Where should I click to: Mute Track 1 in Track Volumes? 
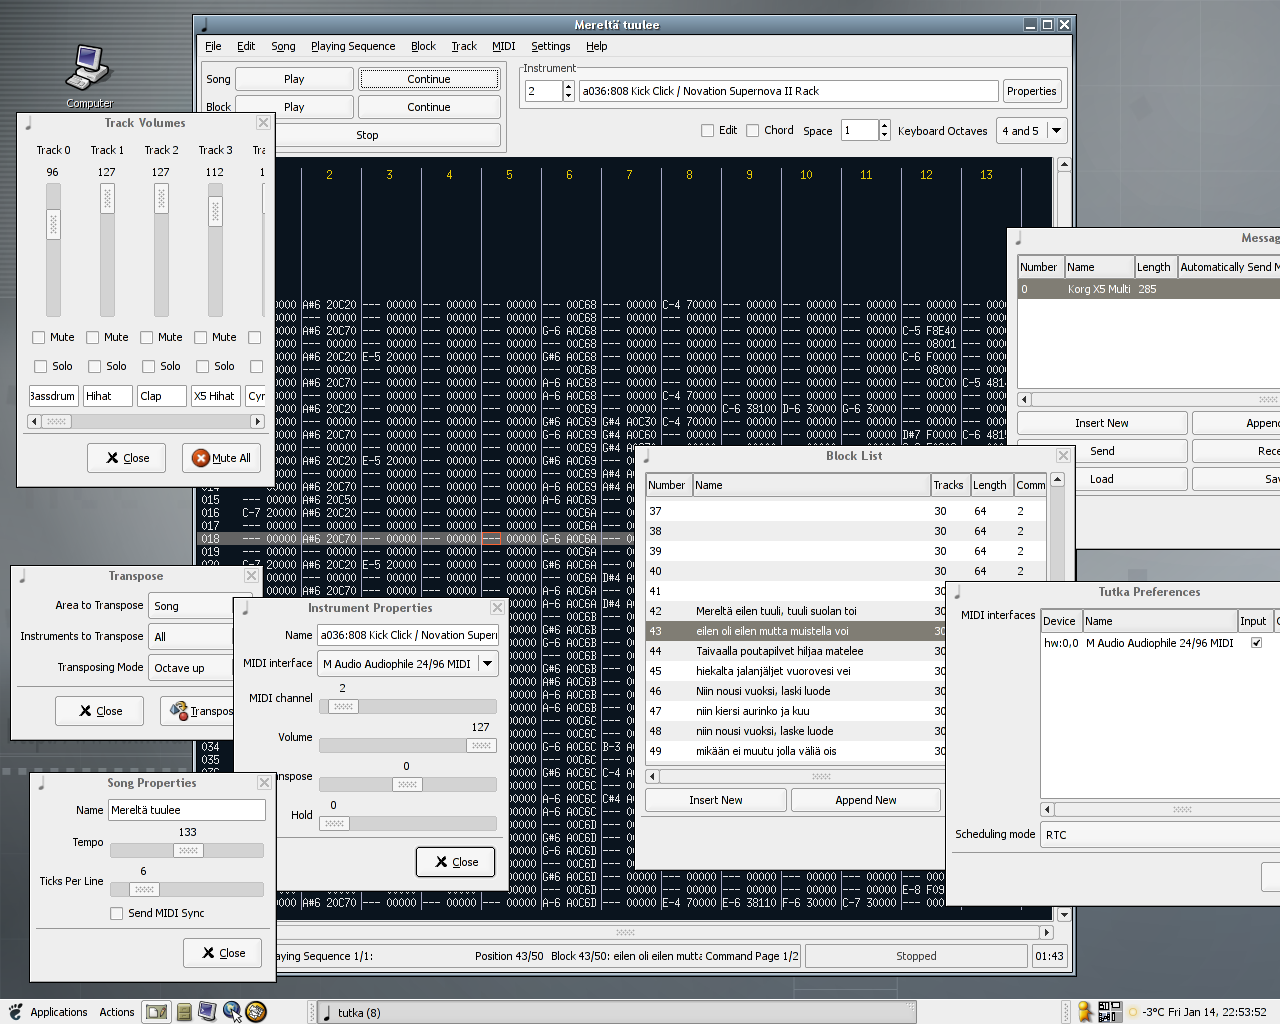pyautogui.click(x=93, y=338)
